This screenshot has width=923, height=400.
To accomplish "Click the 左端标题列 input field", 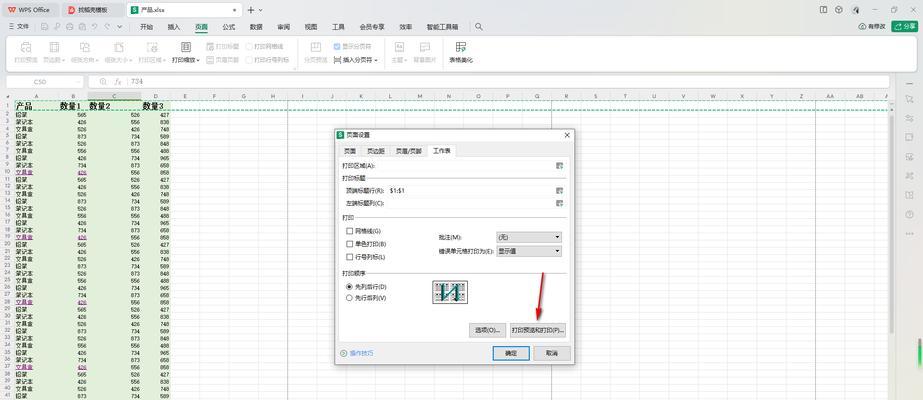I will [470, 203].
